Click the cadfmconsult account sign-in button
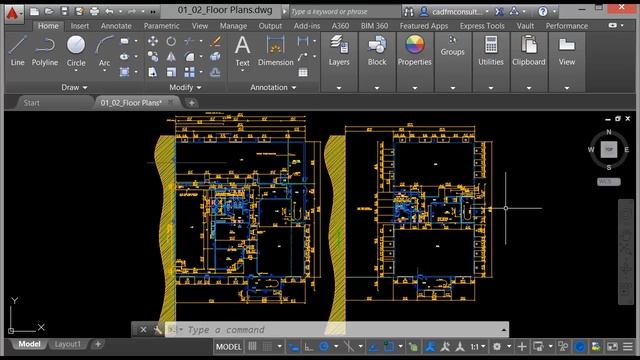The width and height of the screenshot is (640, 360). click(454, 12)
